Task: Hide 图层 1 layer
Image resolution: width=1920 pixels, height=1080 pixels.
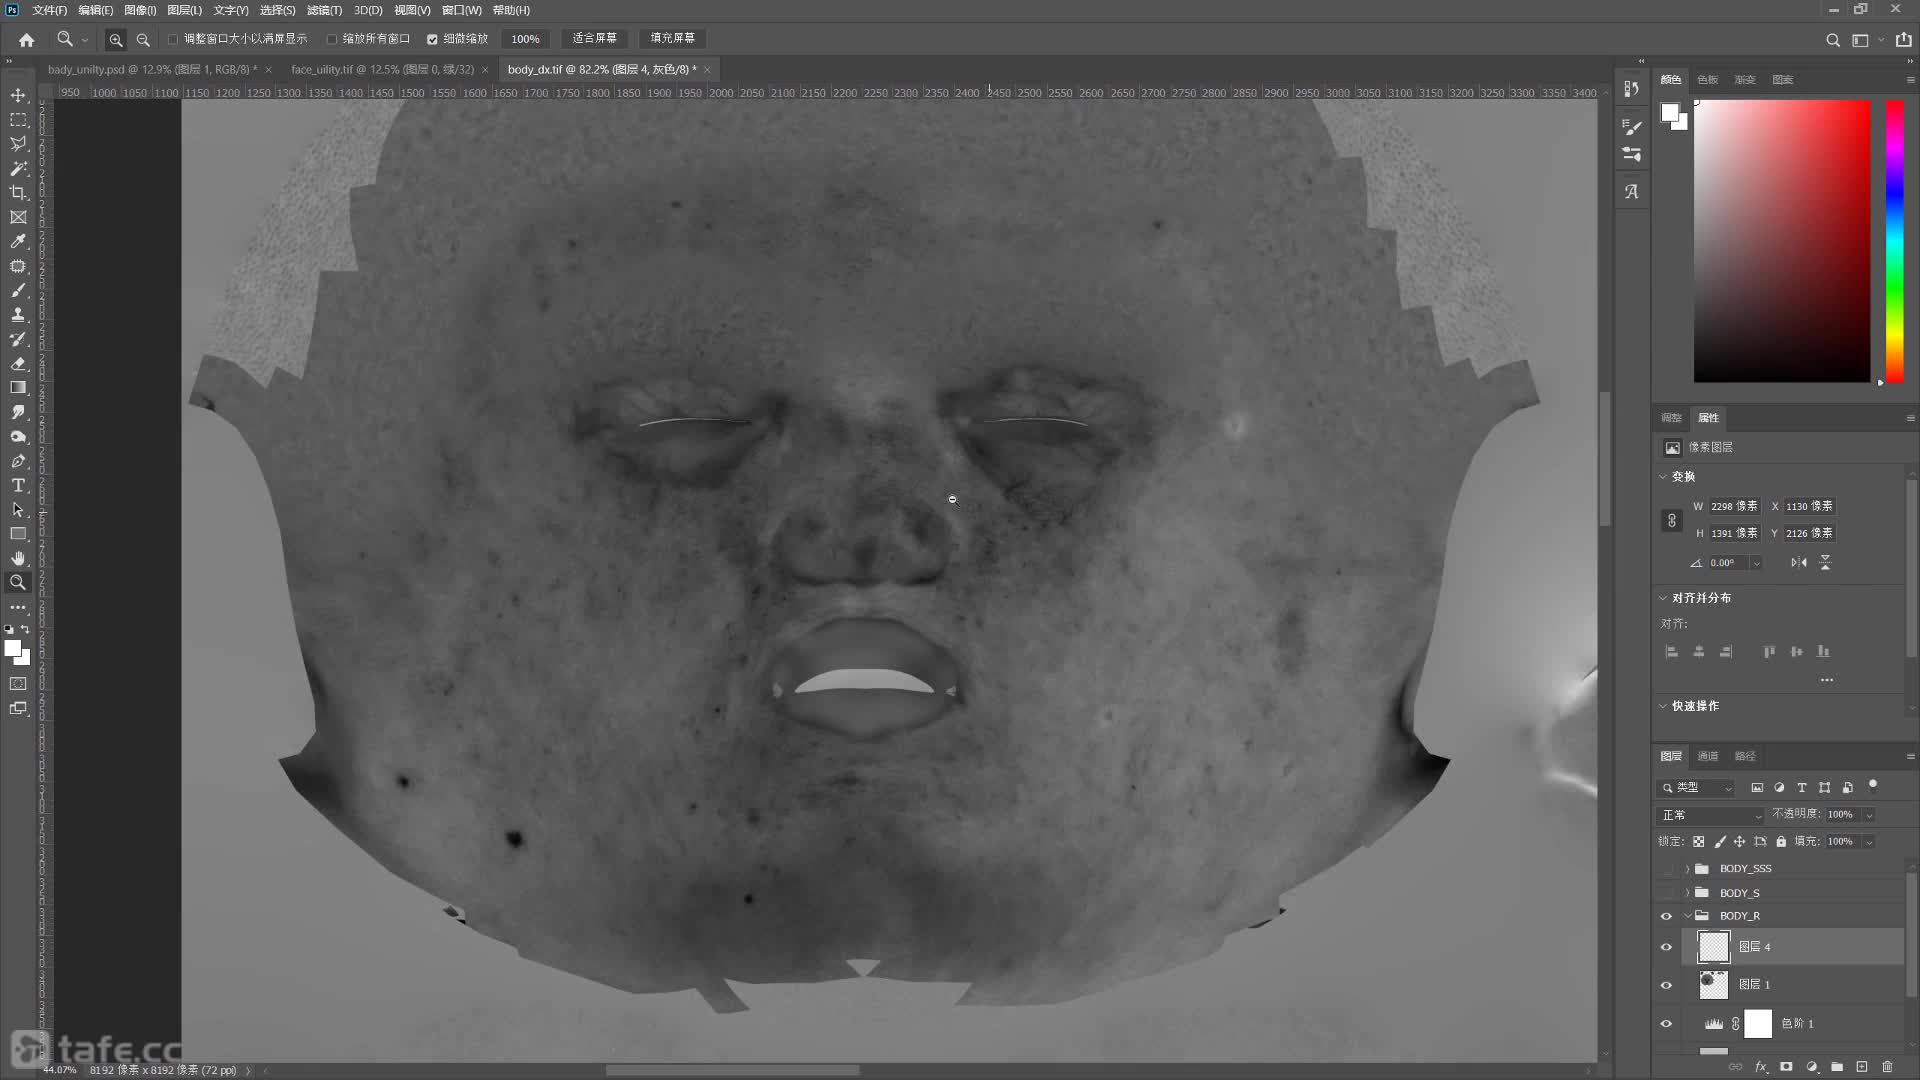Action: [x=1666, y=985]
